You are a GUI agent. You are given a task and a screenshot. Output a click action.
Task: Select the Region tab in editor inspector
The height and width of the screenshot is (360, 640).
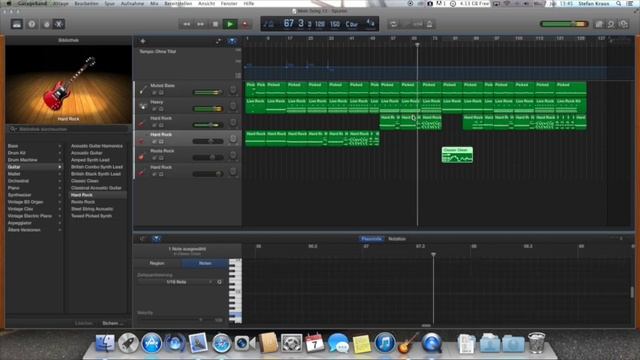[157, 263]
